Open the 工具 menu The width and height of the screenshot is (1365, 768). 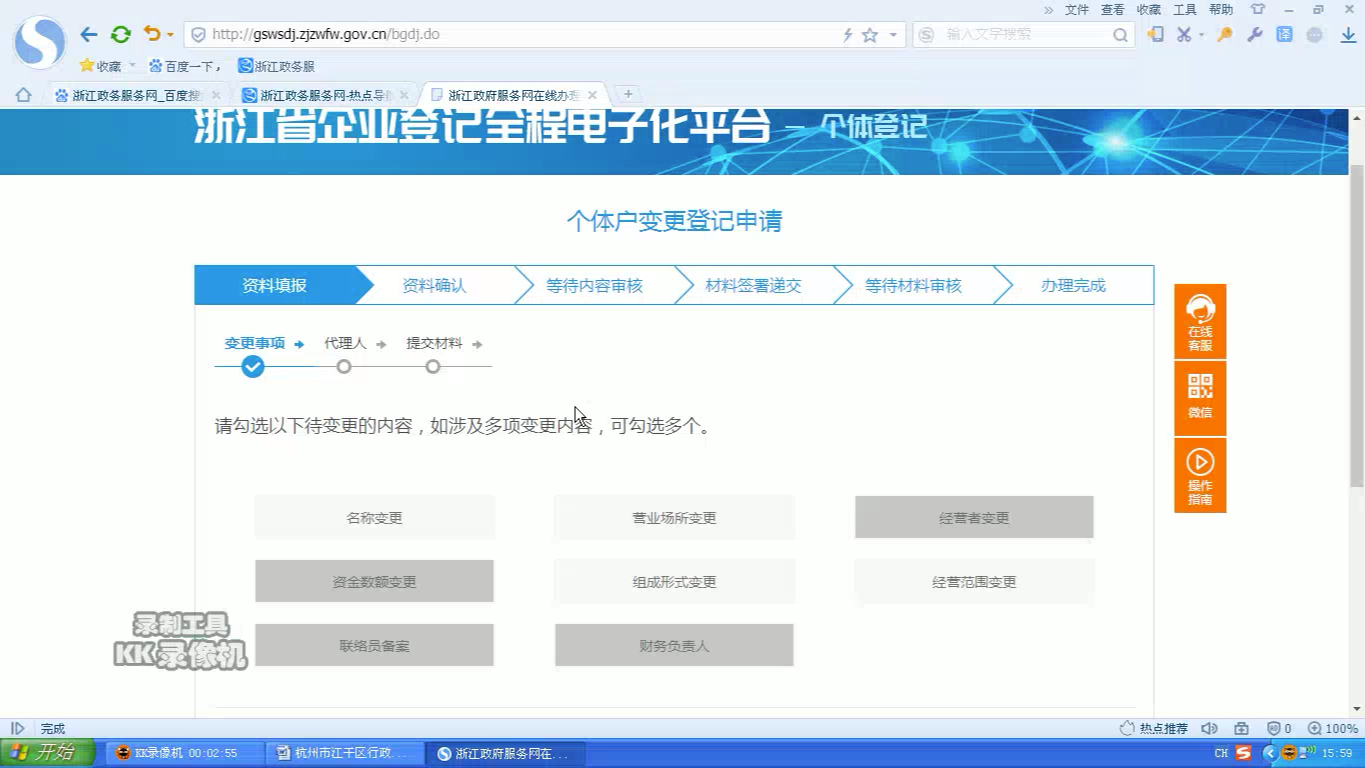click(x=1183, y=9)
